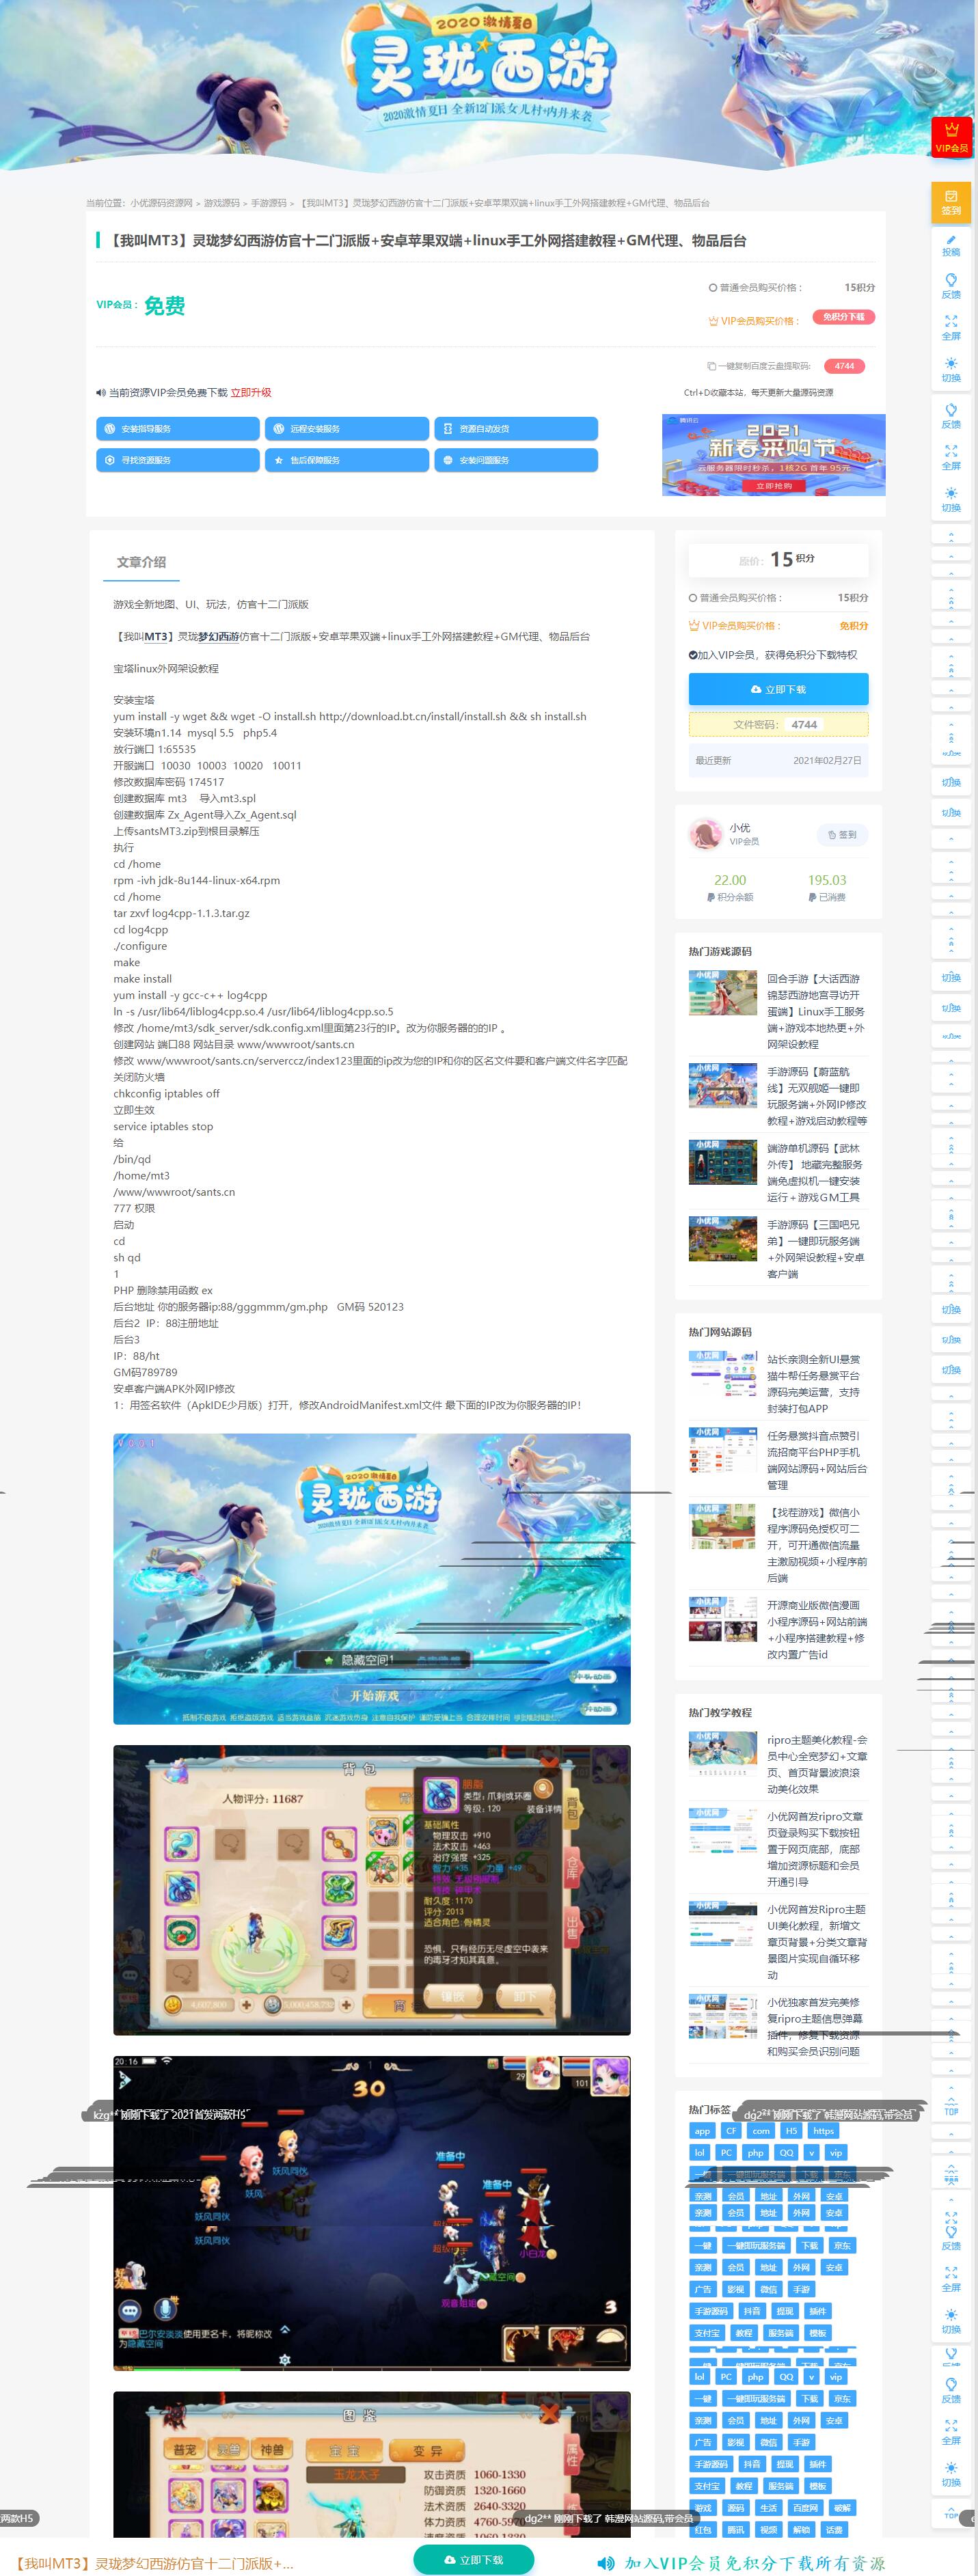Click the red 立即升级 link
This screenshot has width=978, height=2576.
[251, 393]
